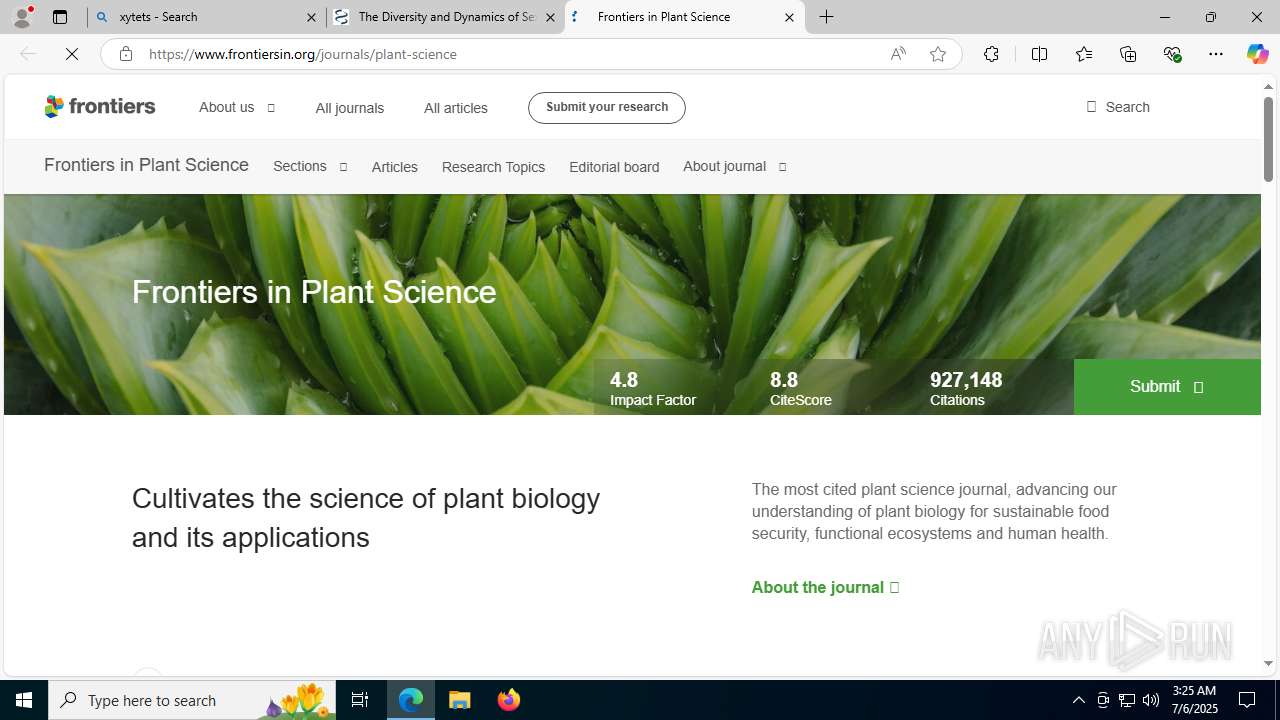Open Settings and more menu

click(x=1216, y=54)
